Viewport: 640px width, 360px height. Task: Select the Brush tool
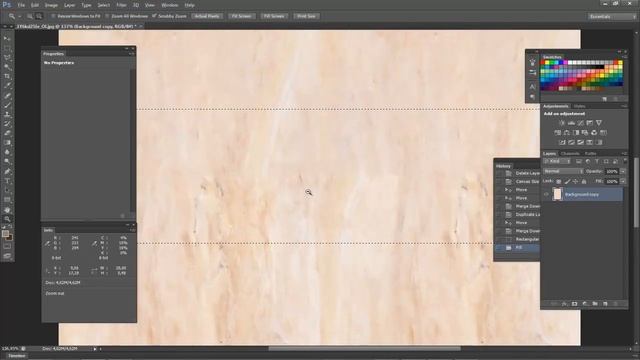tap(7, 105)
